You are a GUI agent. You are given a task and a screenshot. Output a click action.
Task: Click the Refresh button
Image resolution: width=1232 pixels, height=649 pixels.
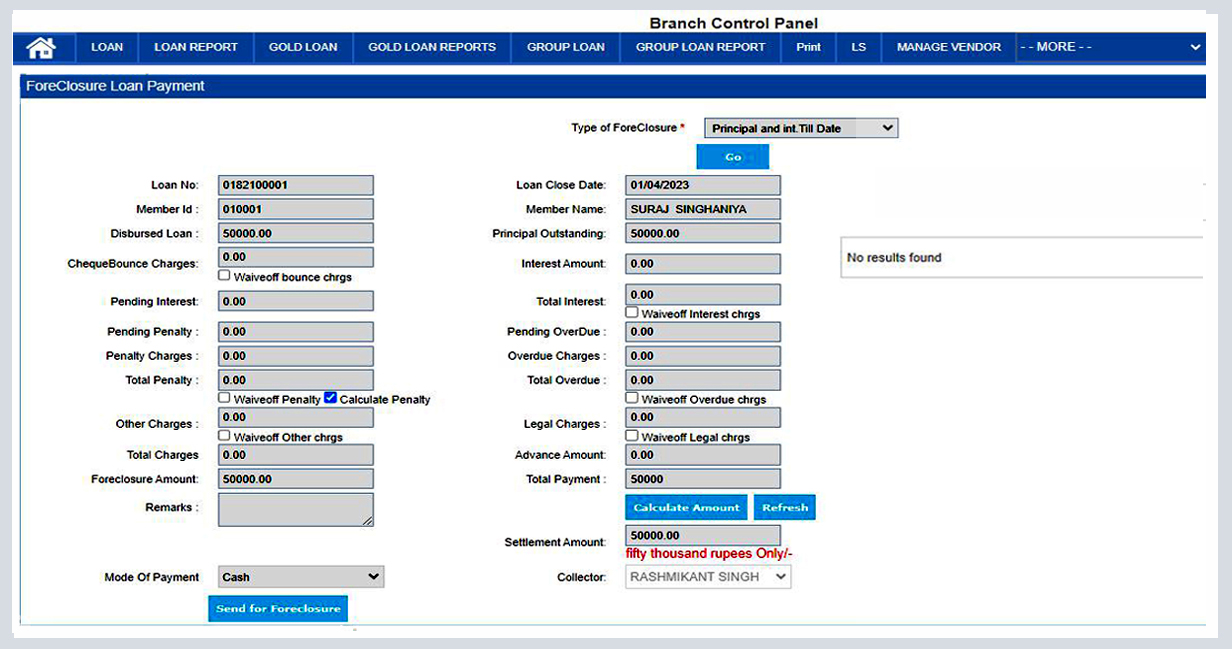(784, 507)
